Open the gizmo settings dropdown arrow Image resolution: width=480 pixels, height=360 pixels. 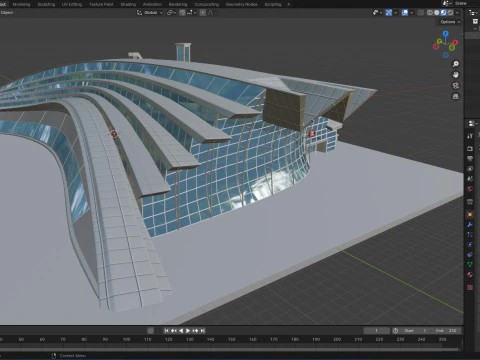click(395, 13)
